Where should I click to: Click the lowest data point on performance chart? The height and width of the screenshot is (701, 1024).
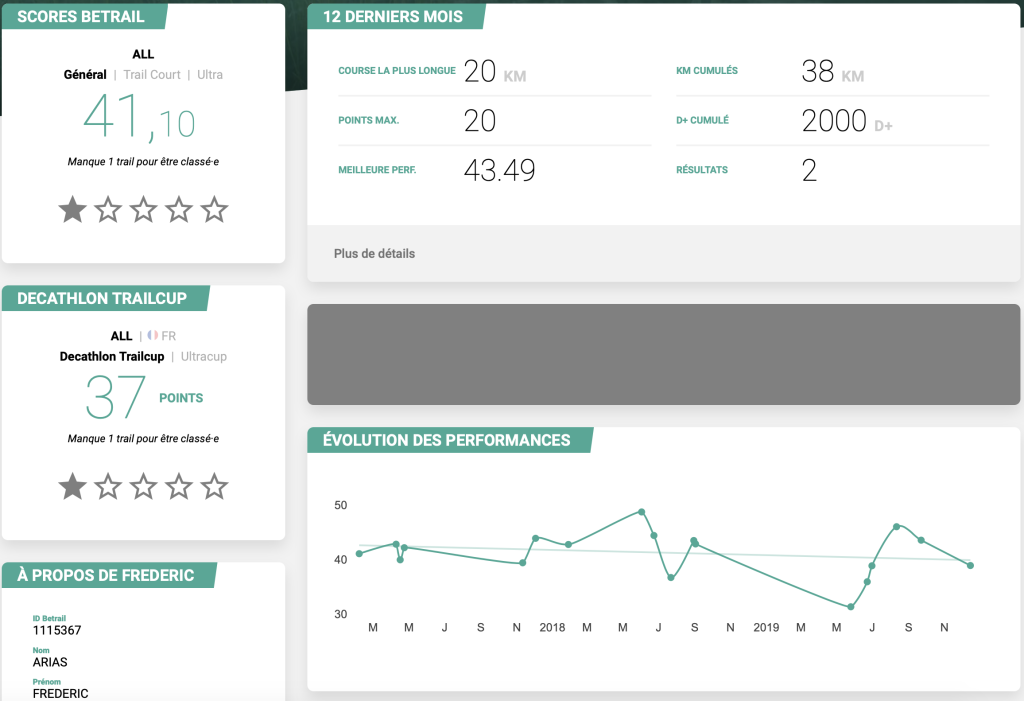(851, 607)
